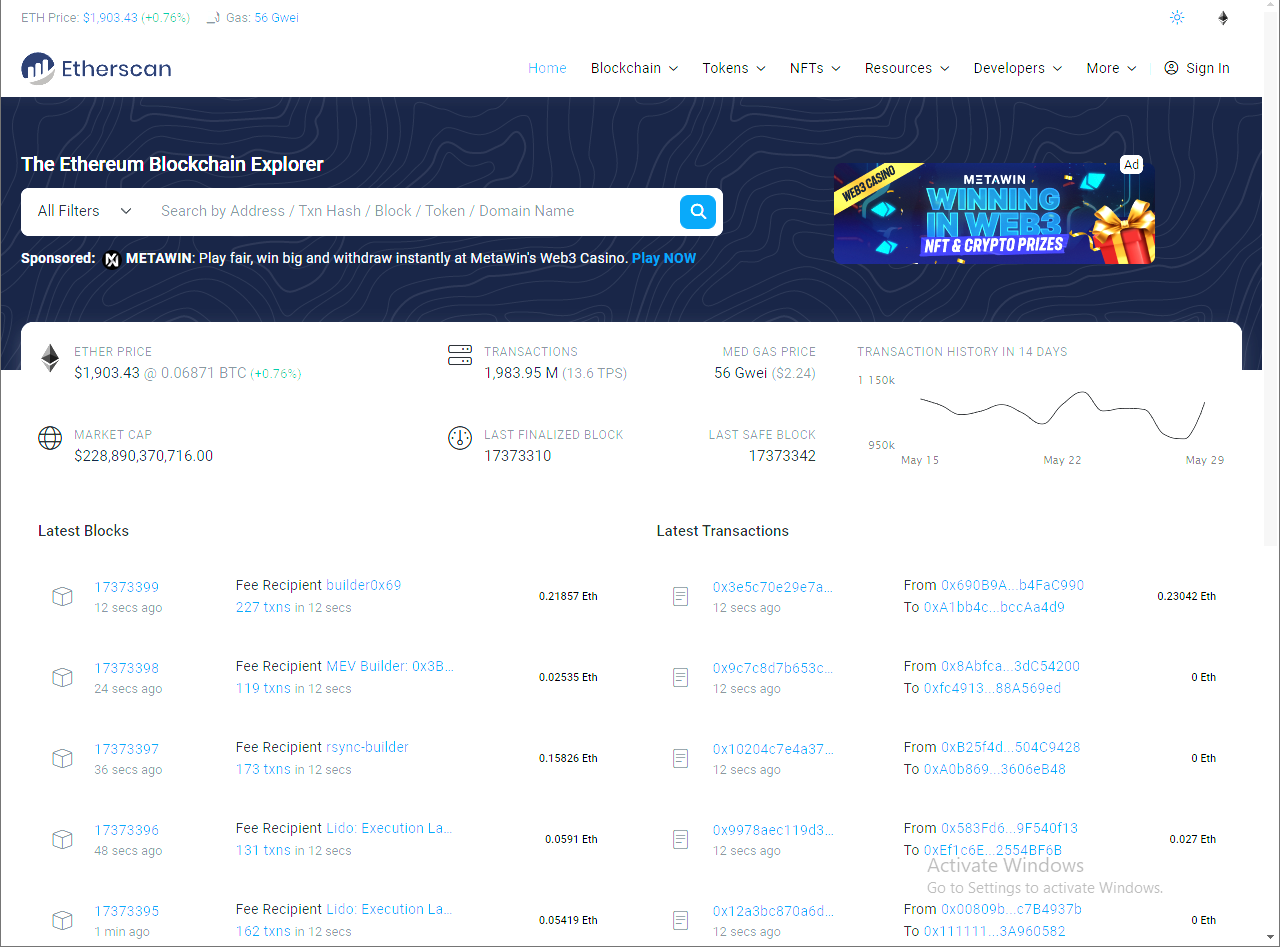Open last finalized block 17373310
1280x947 pixels.
(x=517, y=456)
